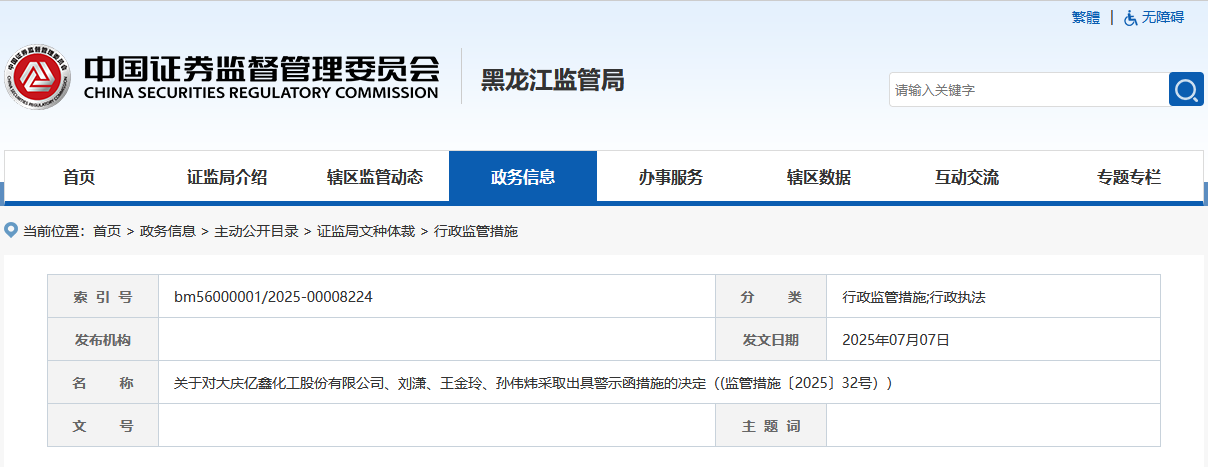Click the 分类 label cell
This screenshot has width=1208, height=467.
click(771, 297)
